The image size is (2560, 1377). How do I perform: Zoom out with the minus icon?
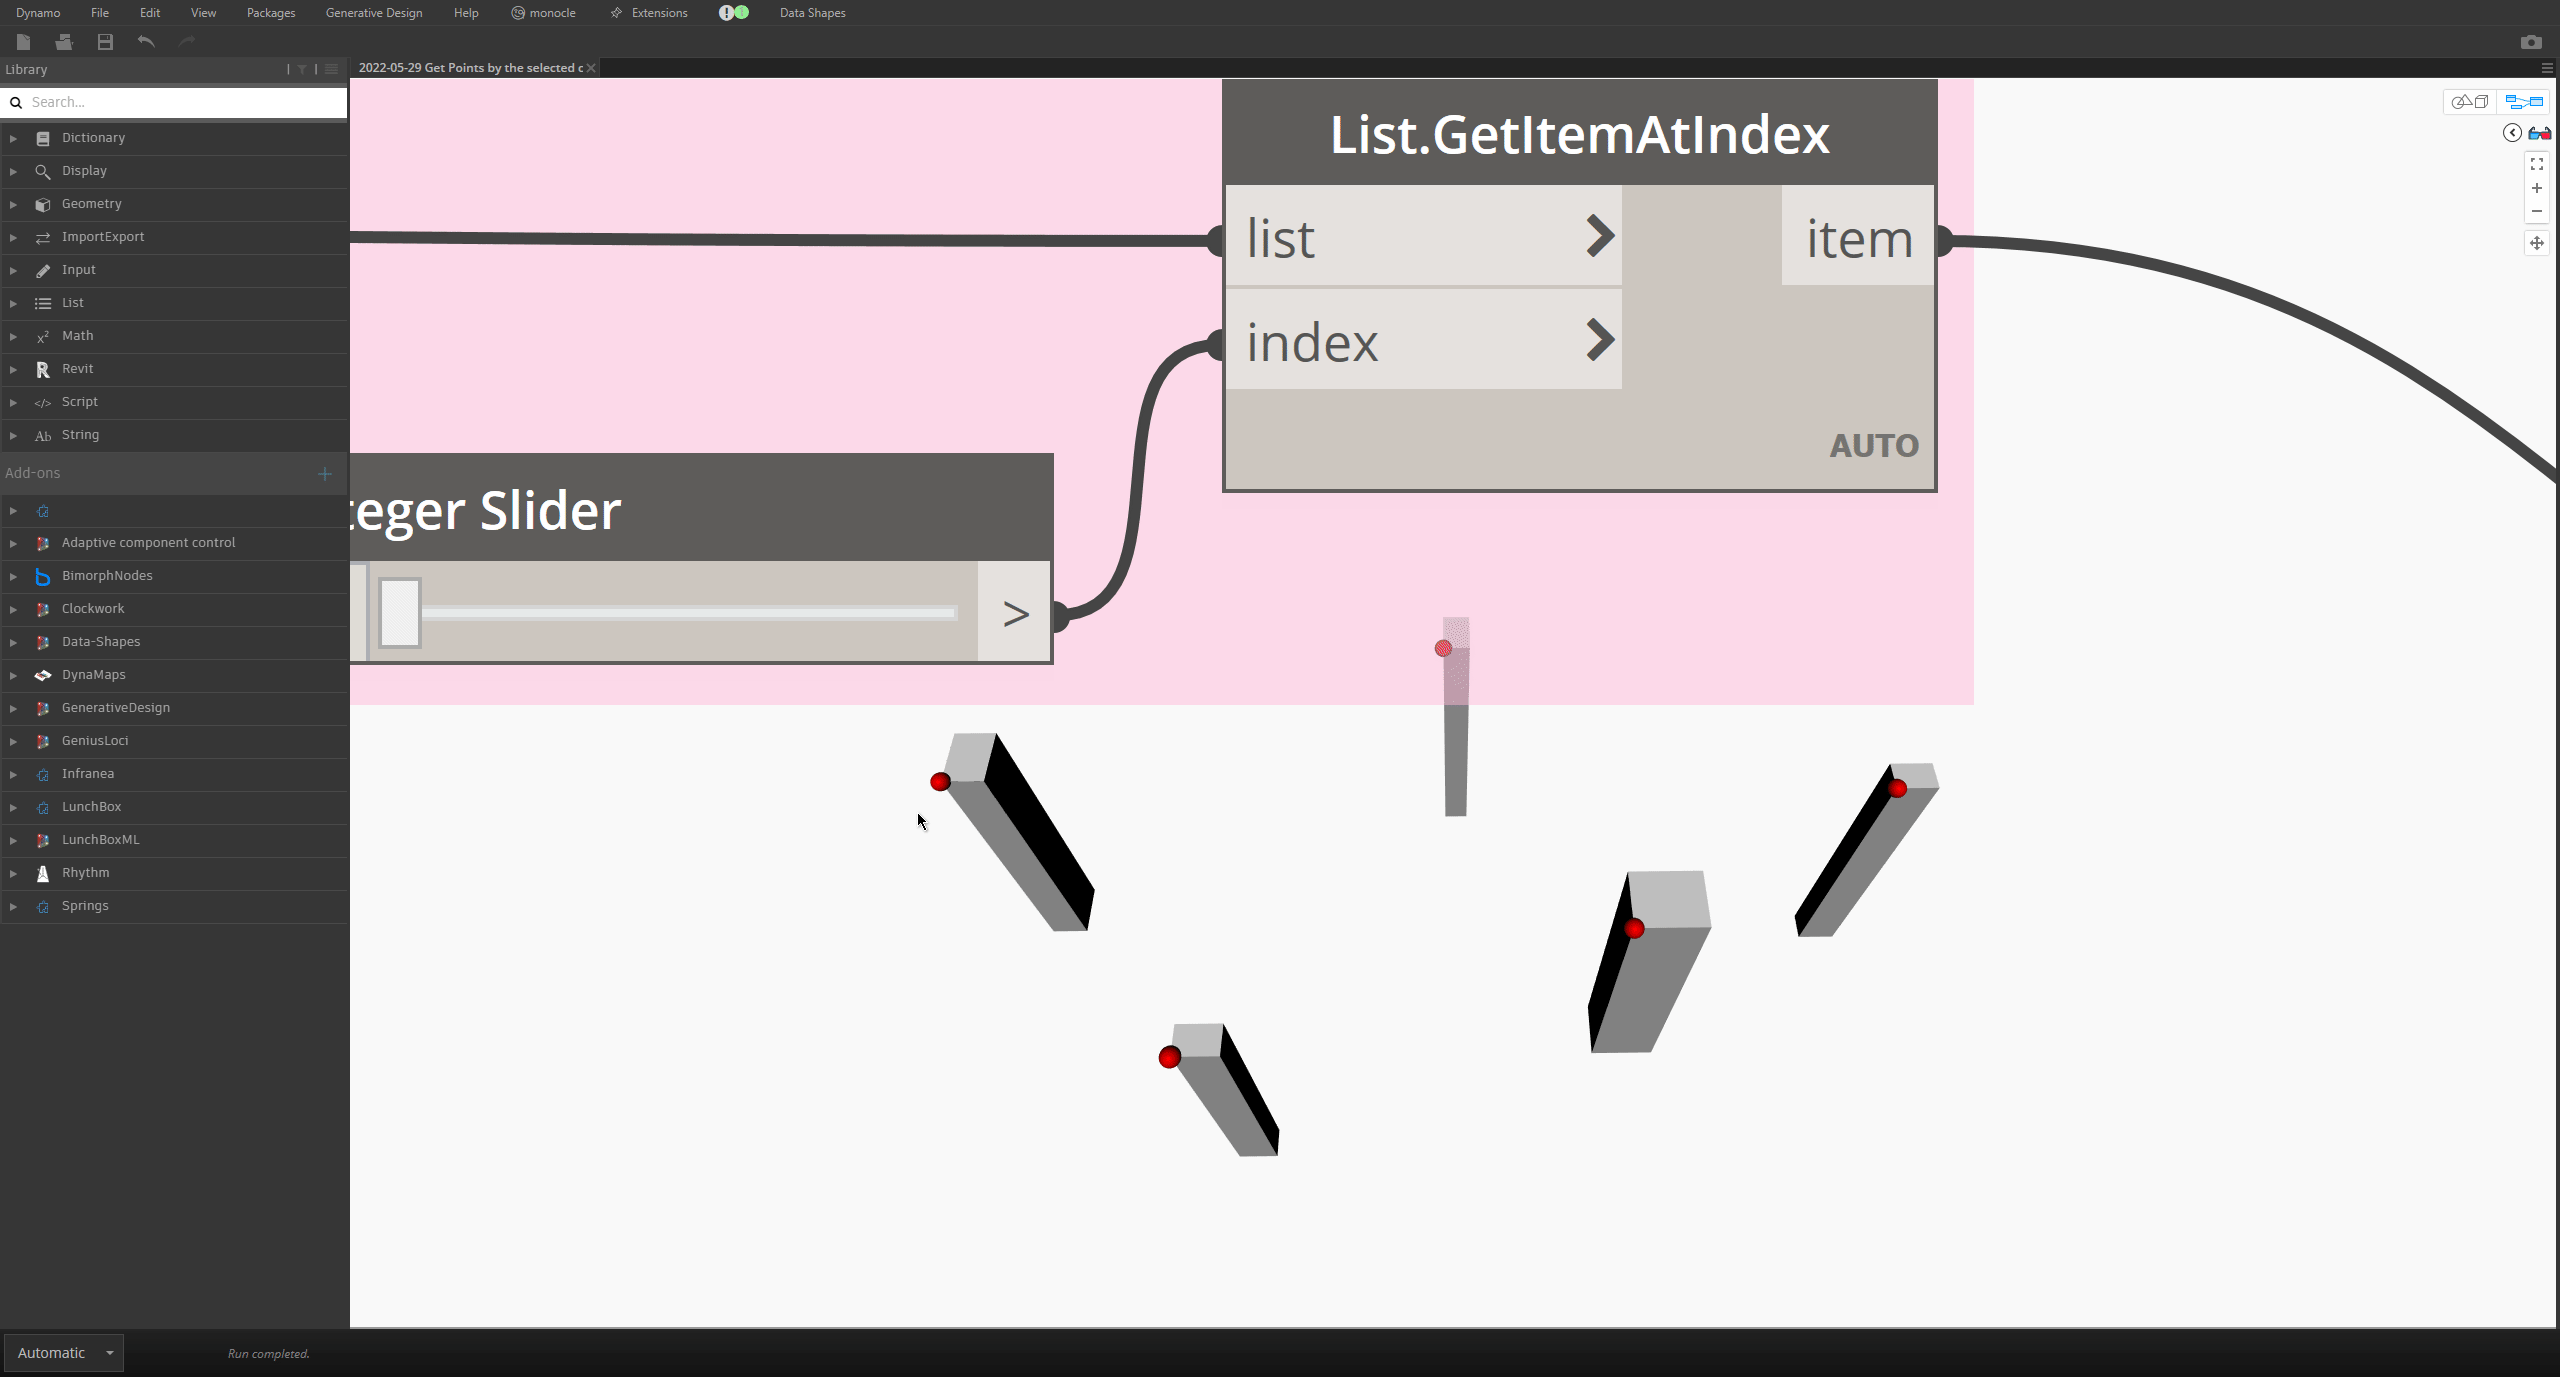(2537, 211)
